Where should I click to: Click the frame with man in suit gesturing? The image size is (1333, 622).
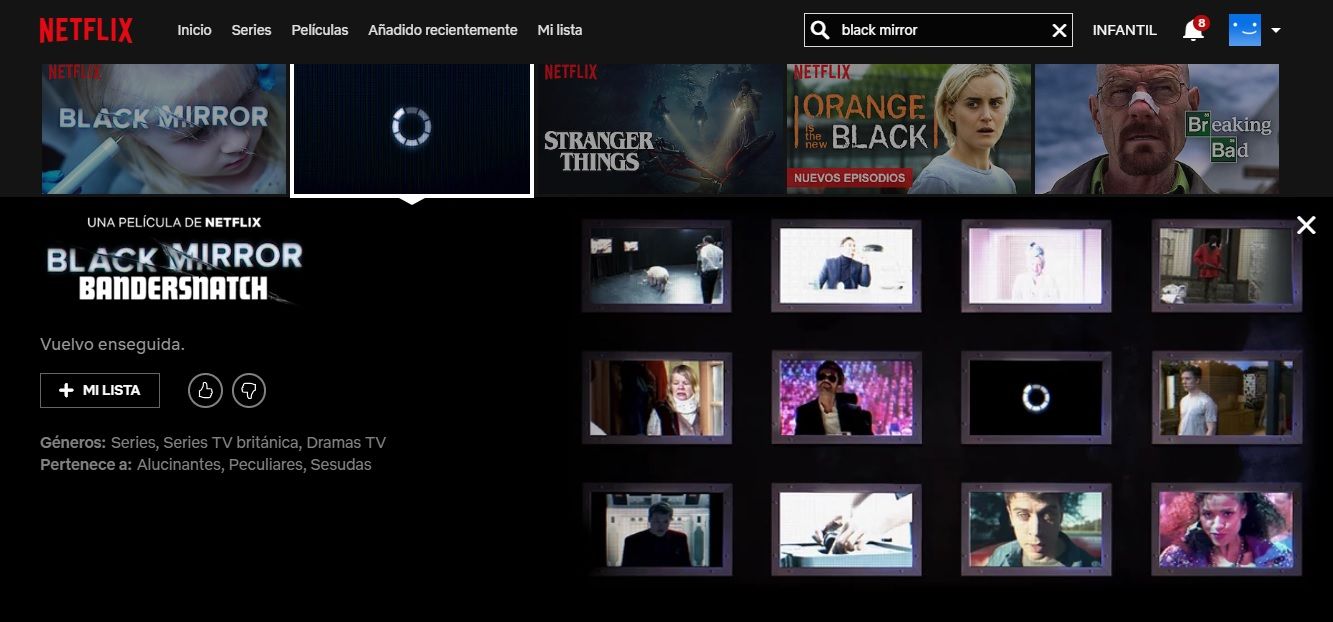[x=846, y=266]
